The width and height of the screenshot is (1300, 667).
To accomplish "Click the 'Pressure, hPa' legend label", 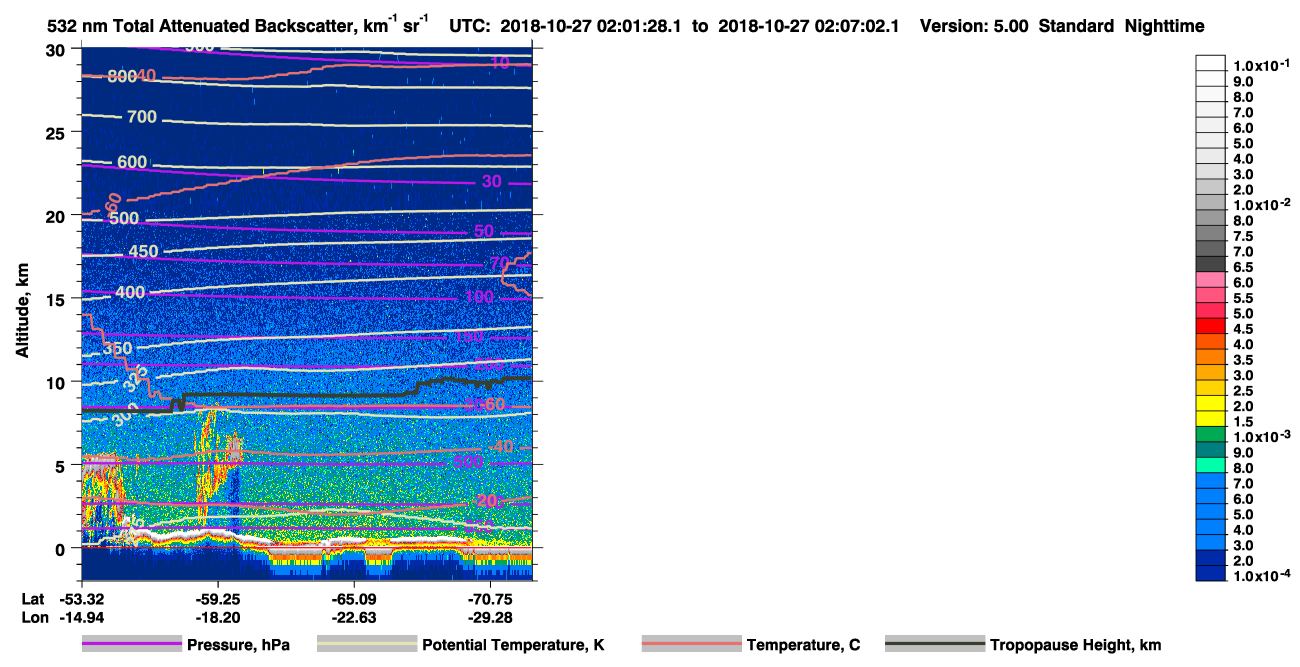I will pos(238,645).
